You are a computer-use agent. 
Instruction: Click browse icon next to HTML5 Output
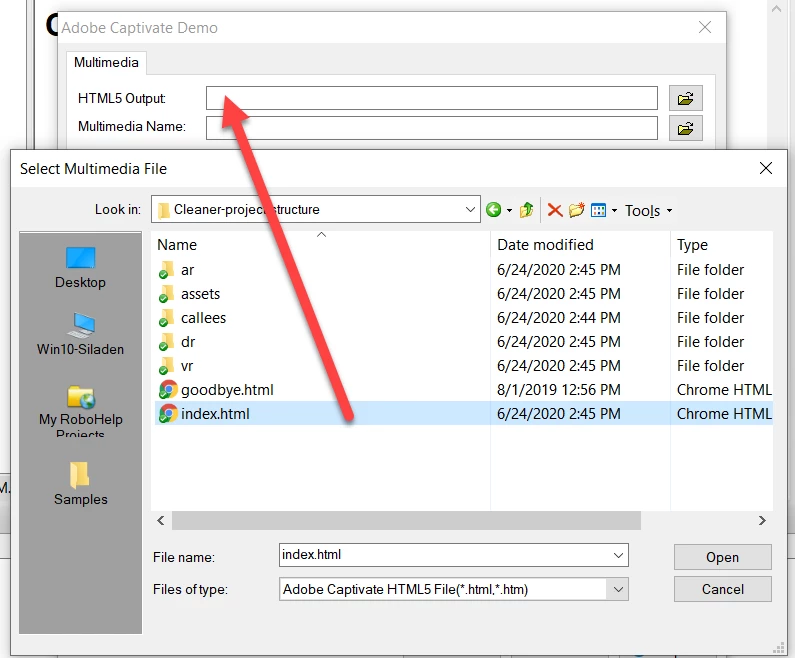point(685,98)
